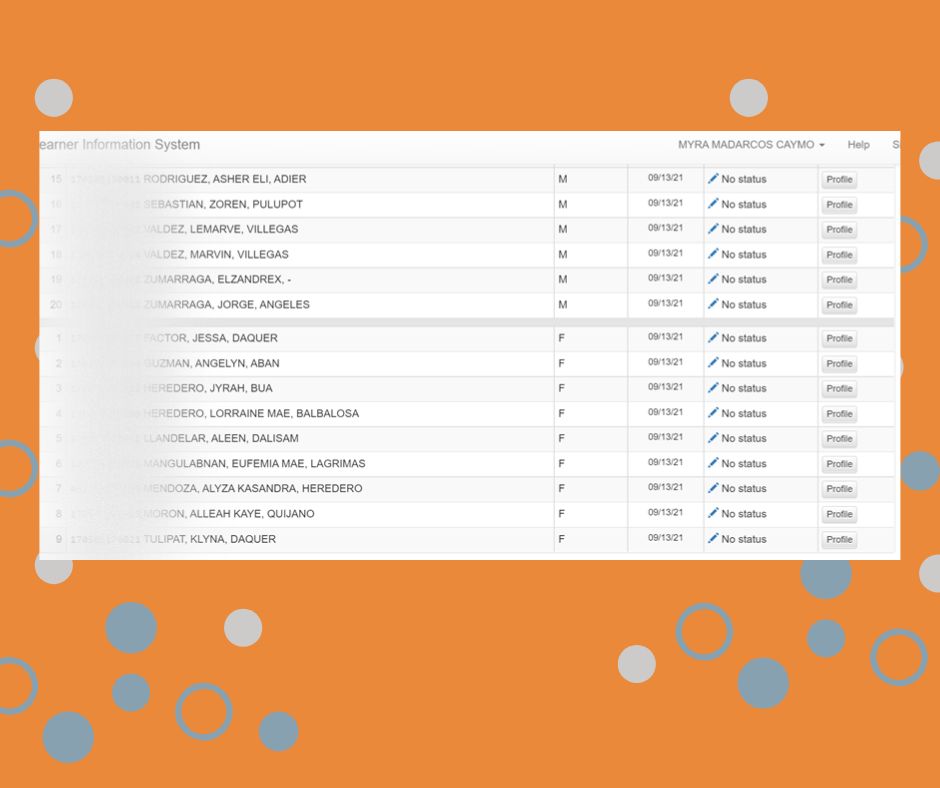Open the Help menu item
This screenshot has height=788, width=940.
858,145
